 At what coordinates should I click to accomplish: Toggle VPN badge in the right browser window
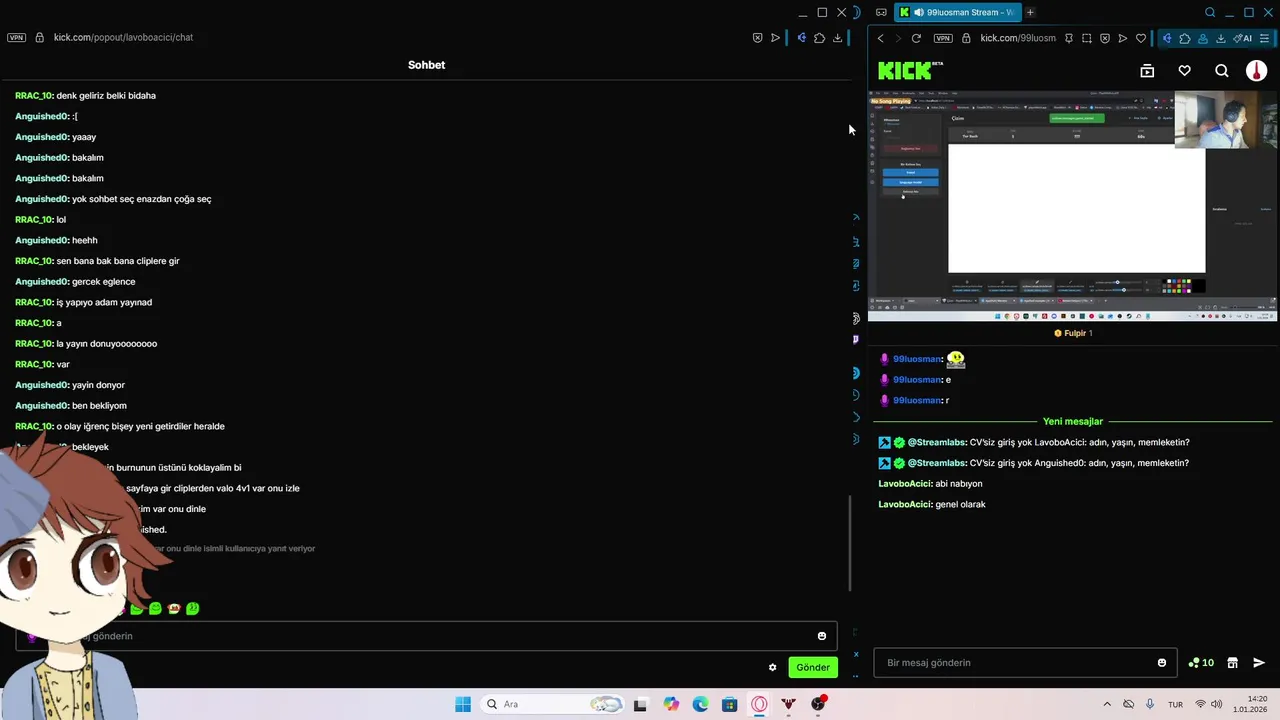pyautogui.click(x=943, y=38)
